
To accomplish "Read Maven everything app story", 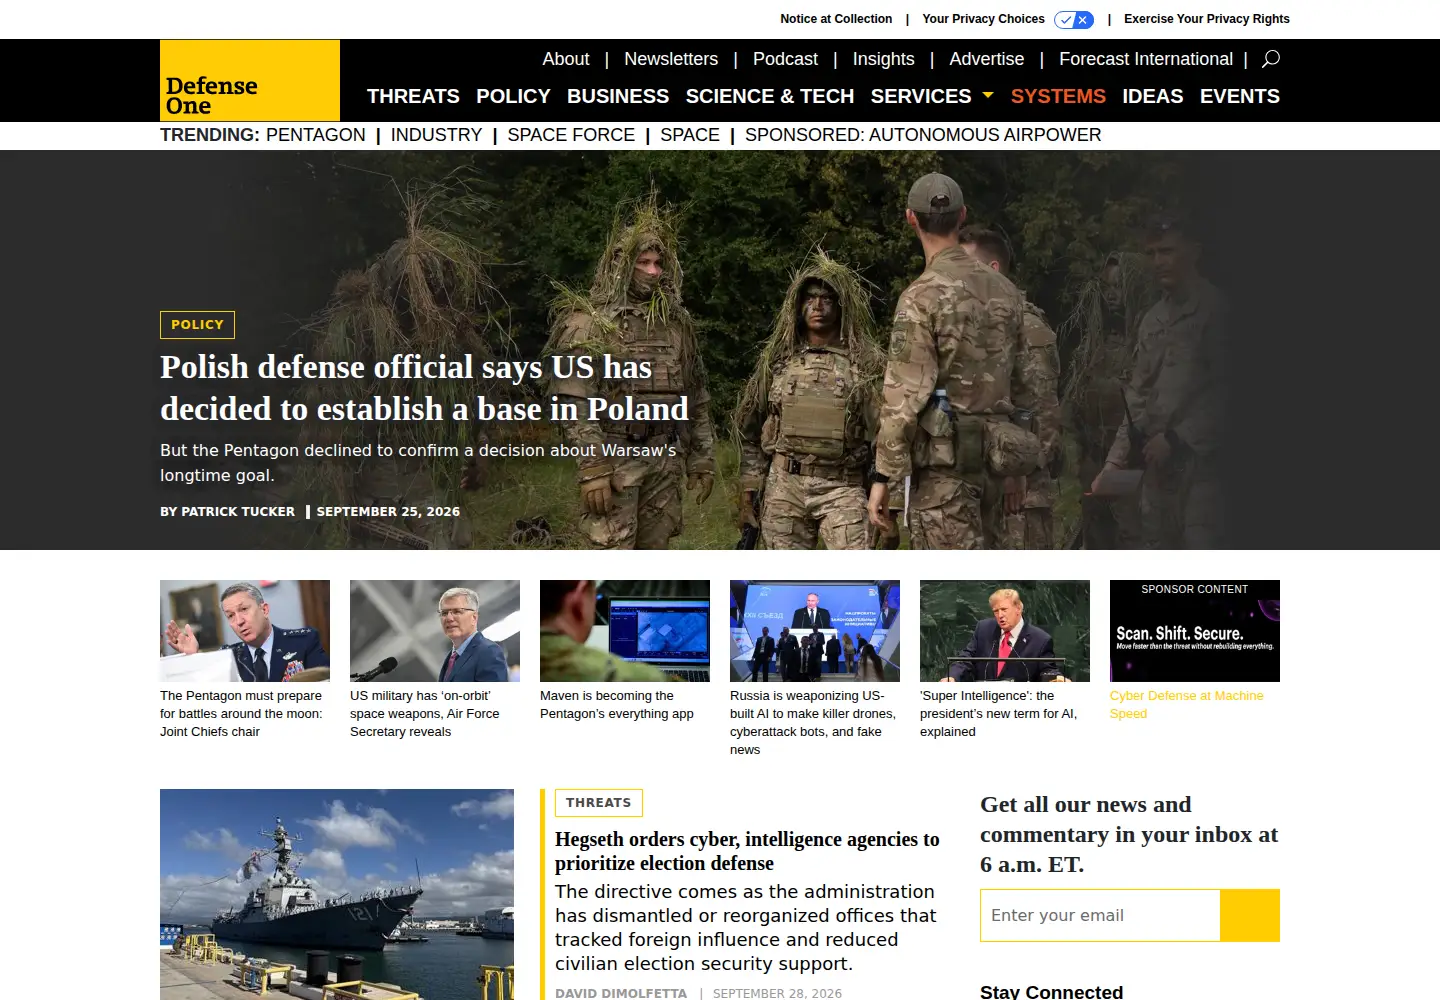I will click(617, 705).
